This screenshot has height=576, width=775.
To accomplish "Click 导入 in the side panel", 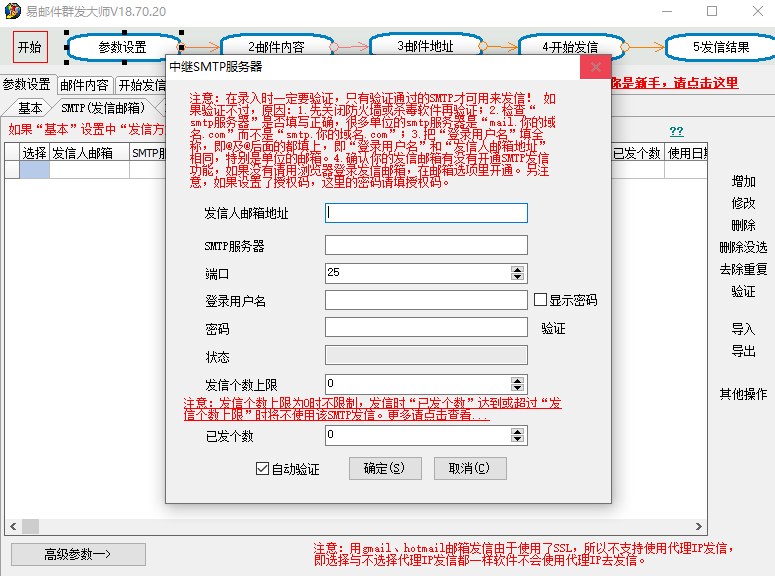I will [x=743, y=329].
